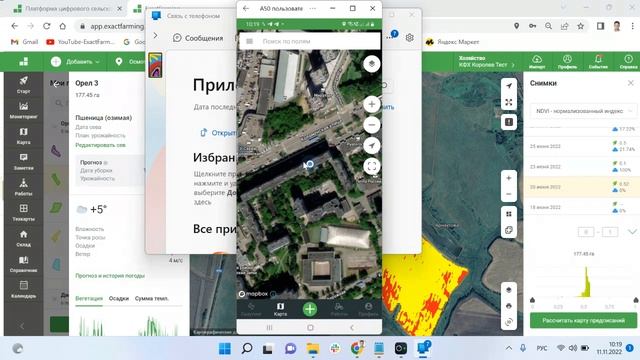Screen dimensions: 640x360
Task: Click the web map locate-me arrow button
Action: pos(509,86)
